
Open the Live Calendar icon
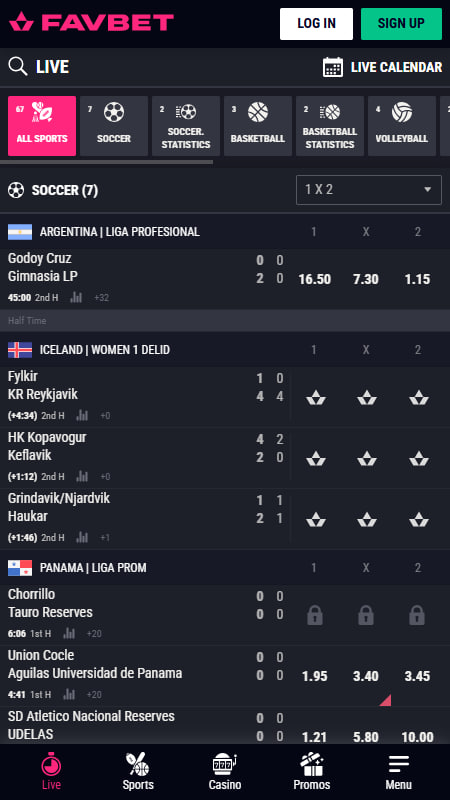333,67
